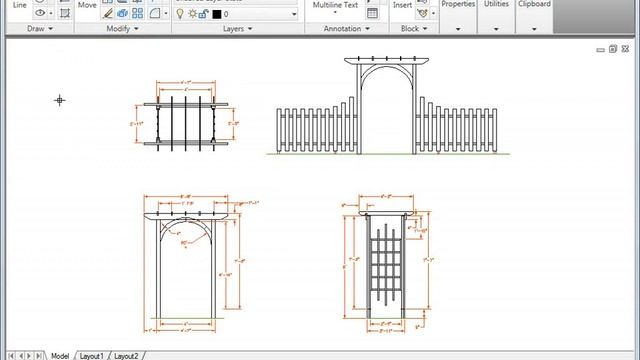The width and height of the screenshot is (640, 360).
Task: Select the Erase tool pencil icon
Action: (x=108, y=13)
